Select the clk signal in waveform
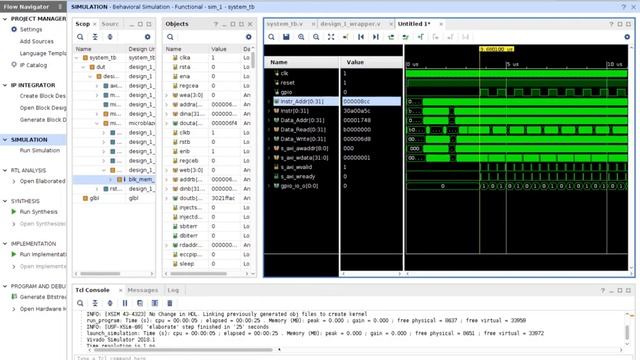This screenshot has width=640, height=360. [x=284, y=73]
